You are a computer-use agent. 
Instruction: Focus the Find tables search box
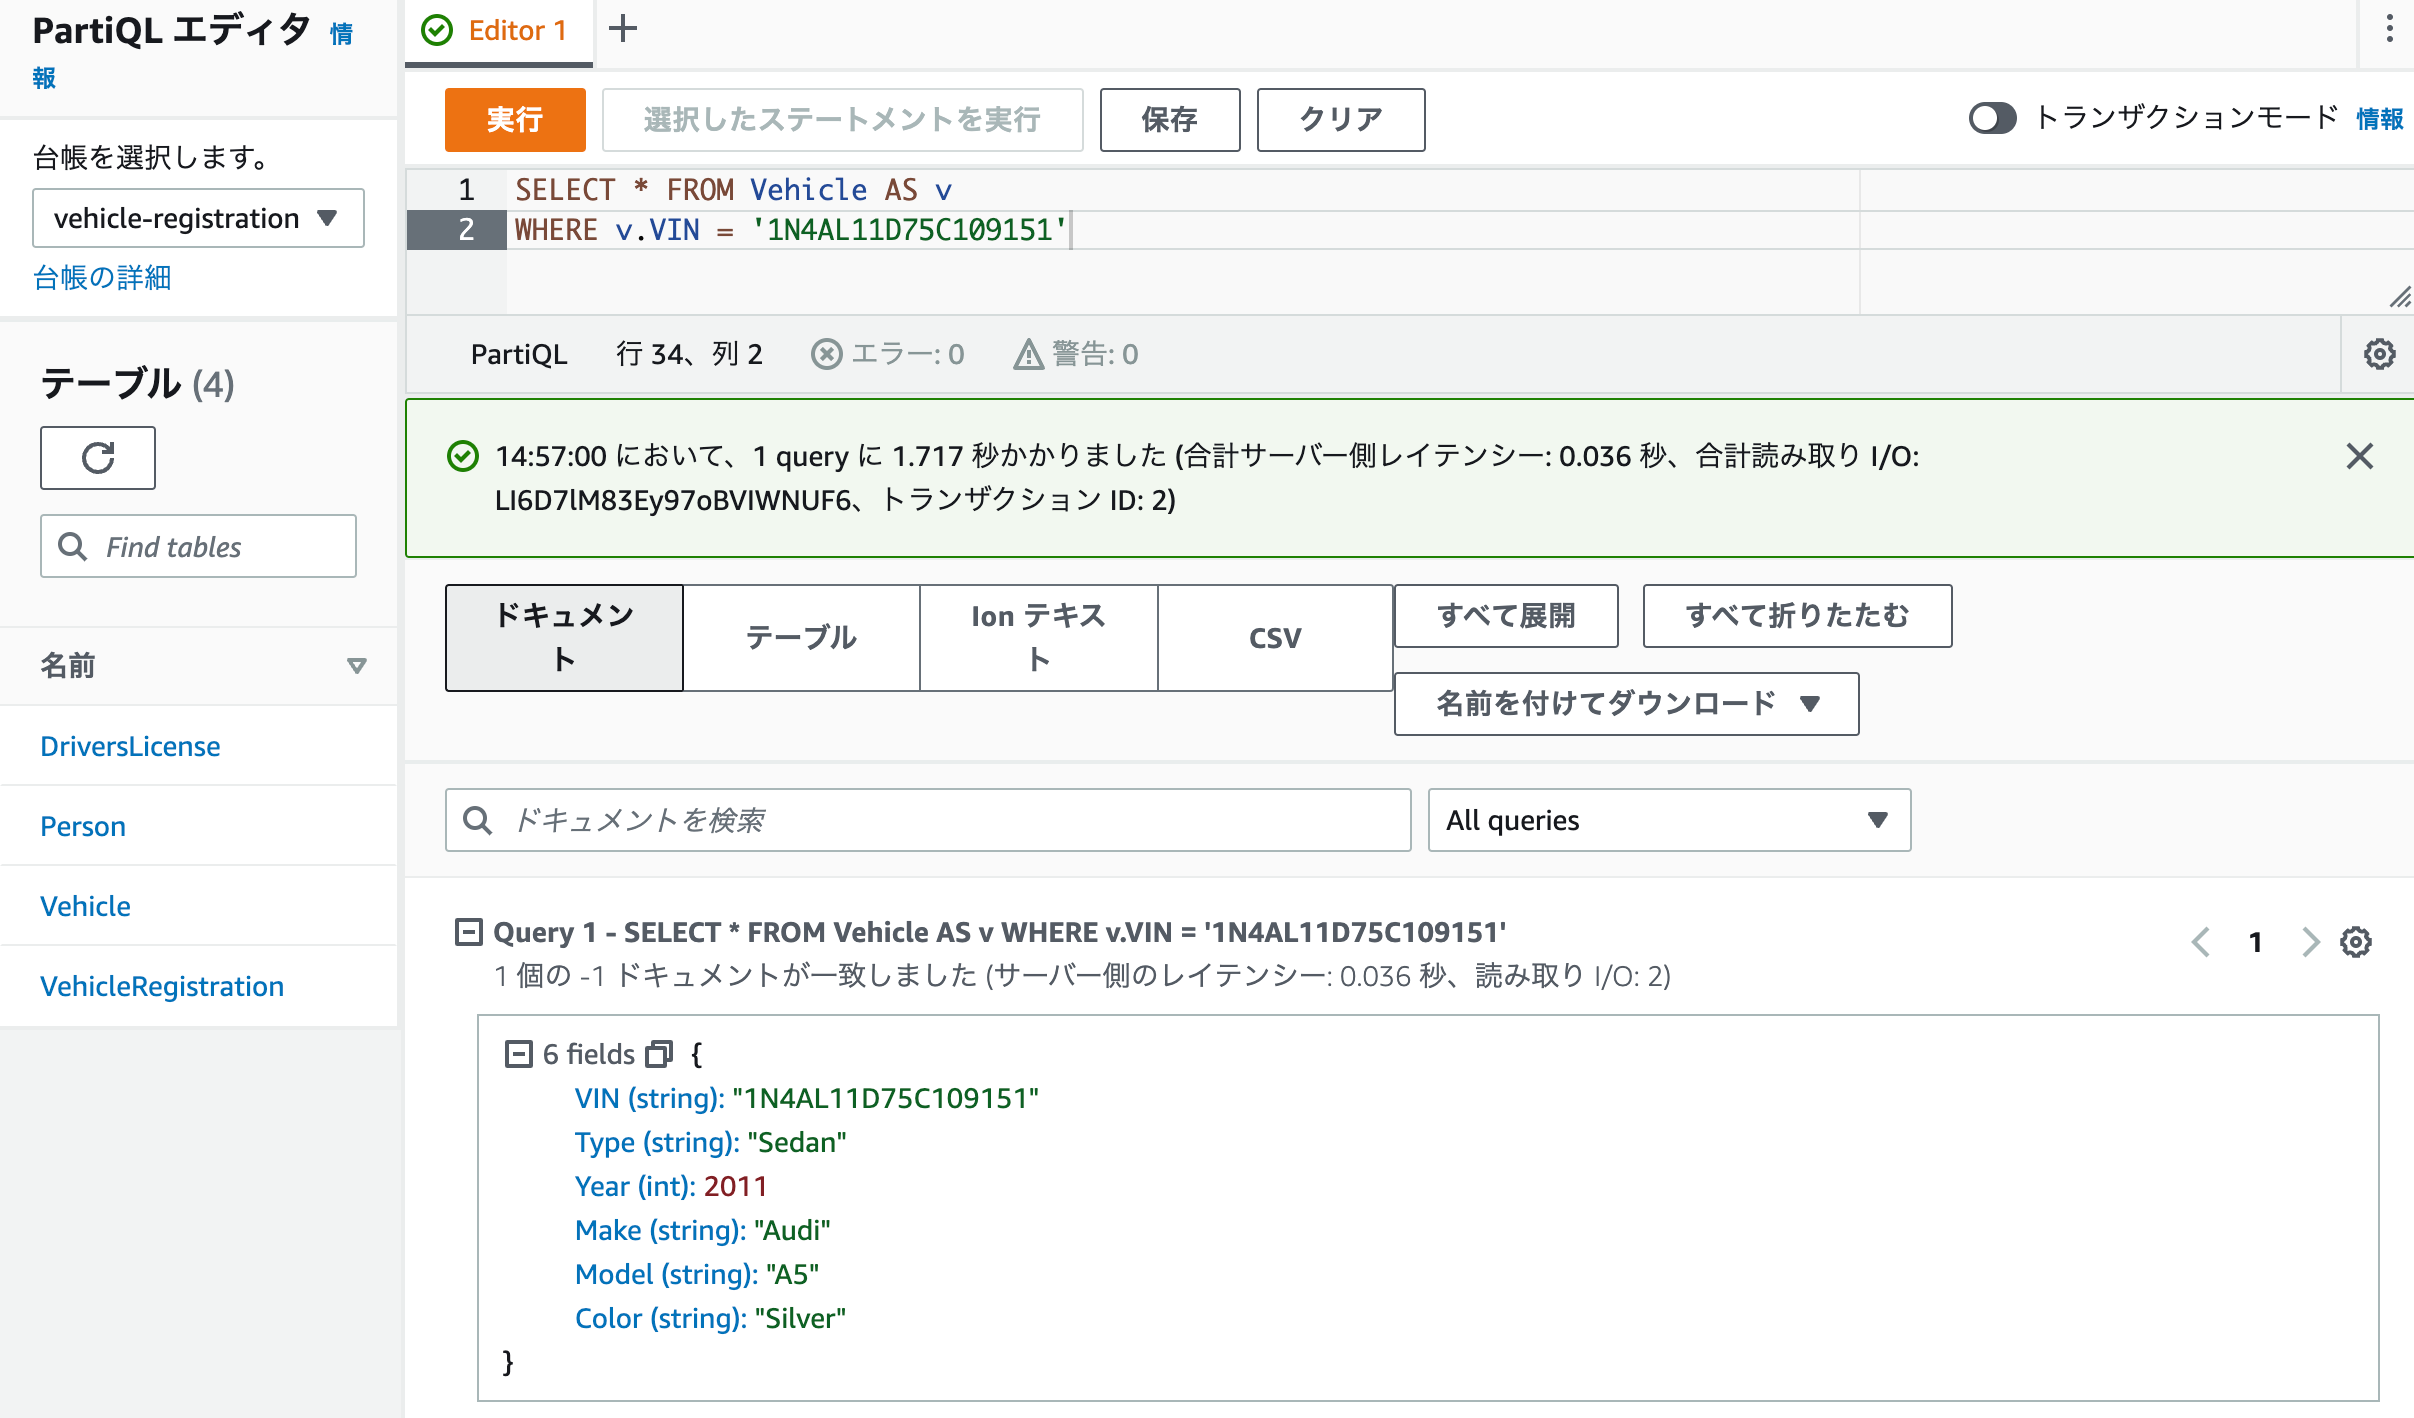[x=198, y=546]
